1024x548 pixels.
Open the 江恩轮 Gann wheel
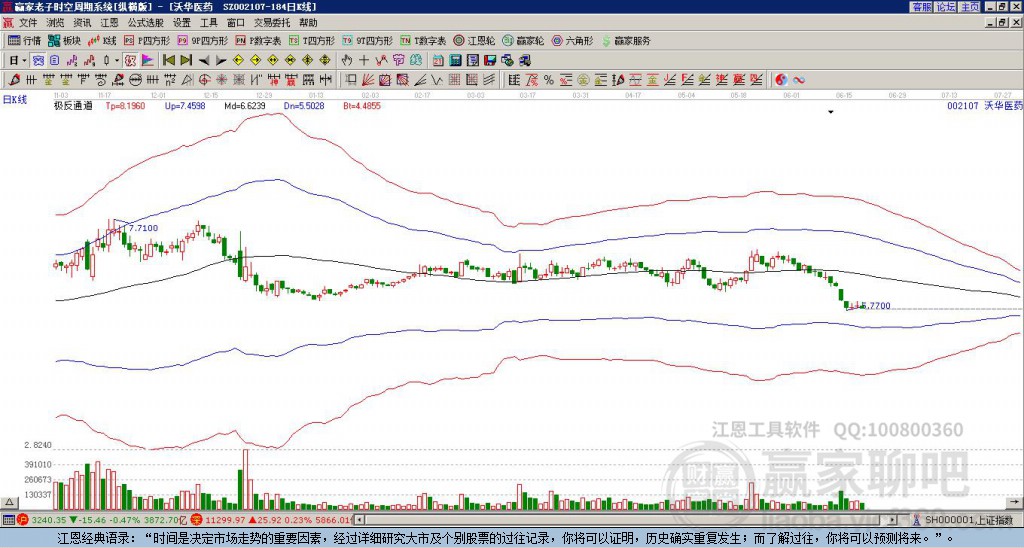(x=474, y=40)
